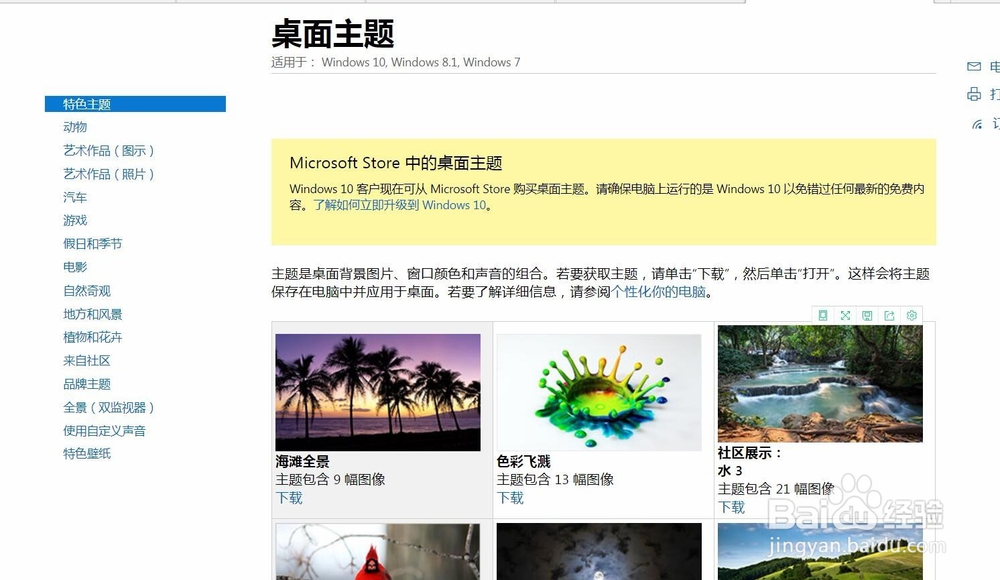Open the 地方和风景 category
Screen dimensions: 1000x580
click(92, 314)
